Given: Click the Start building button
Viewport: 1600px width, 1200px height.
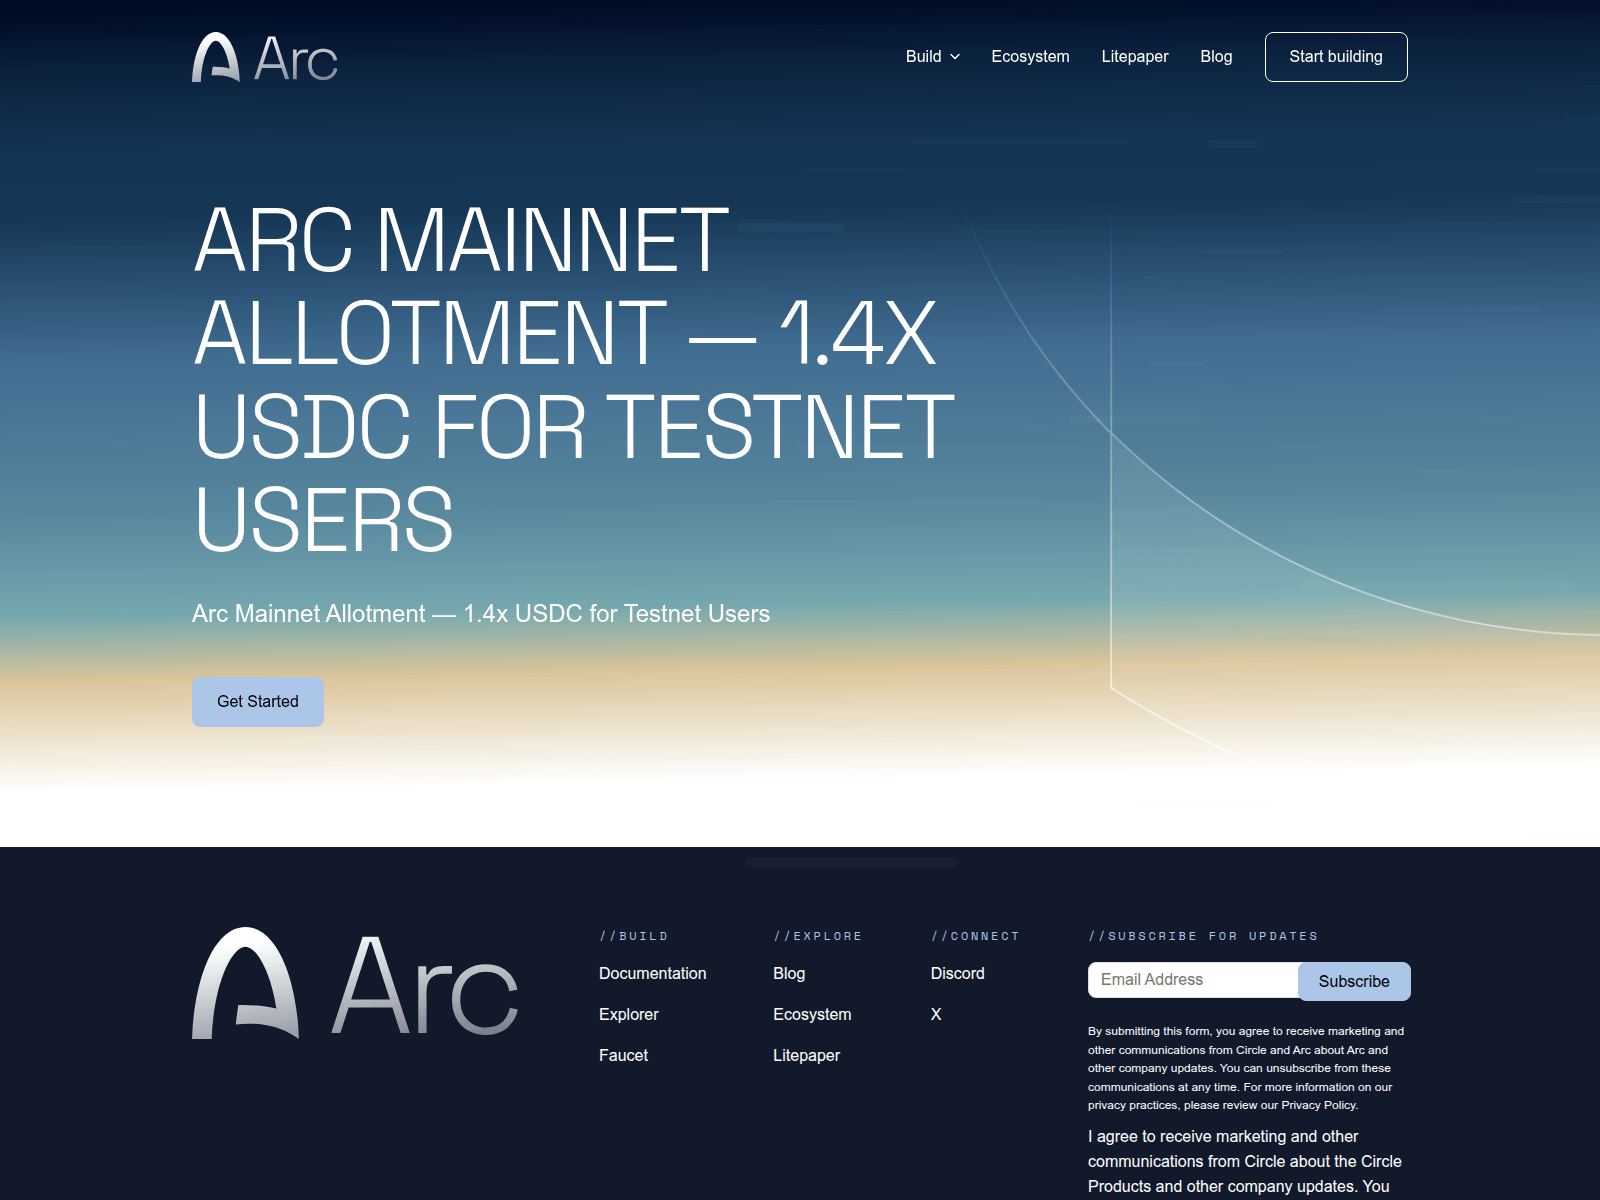Looking at the screenshot, I should [1336, 57].
